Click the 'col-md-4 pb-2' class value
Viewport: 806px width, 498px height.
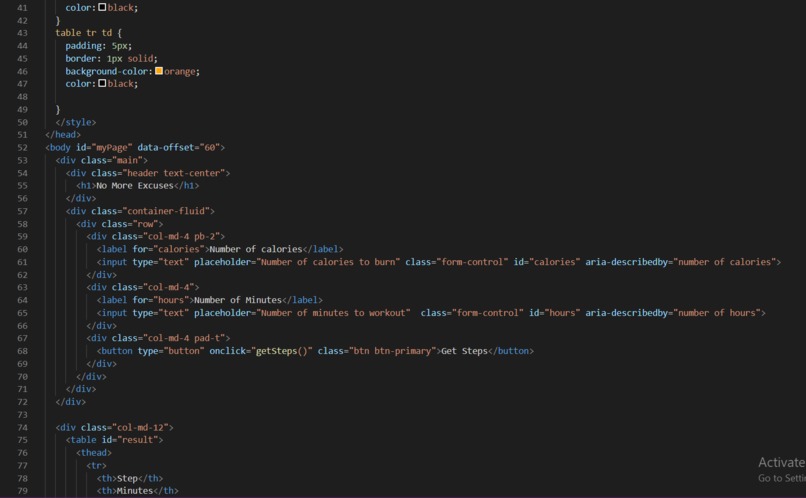(181, 236)
